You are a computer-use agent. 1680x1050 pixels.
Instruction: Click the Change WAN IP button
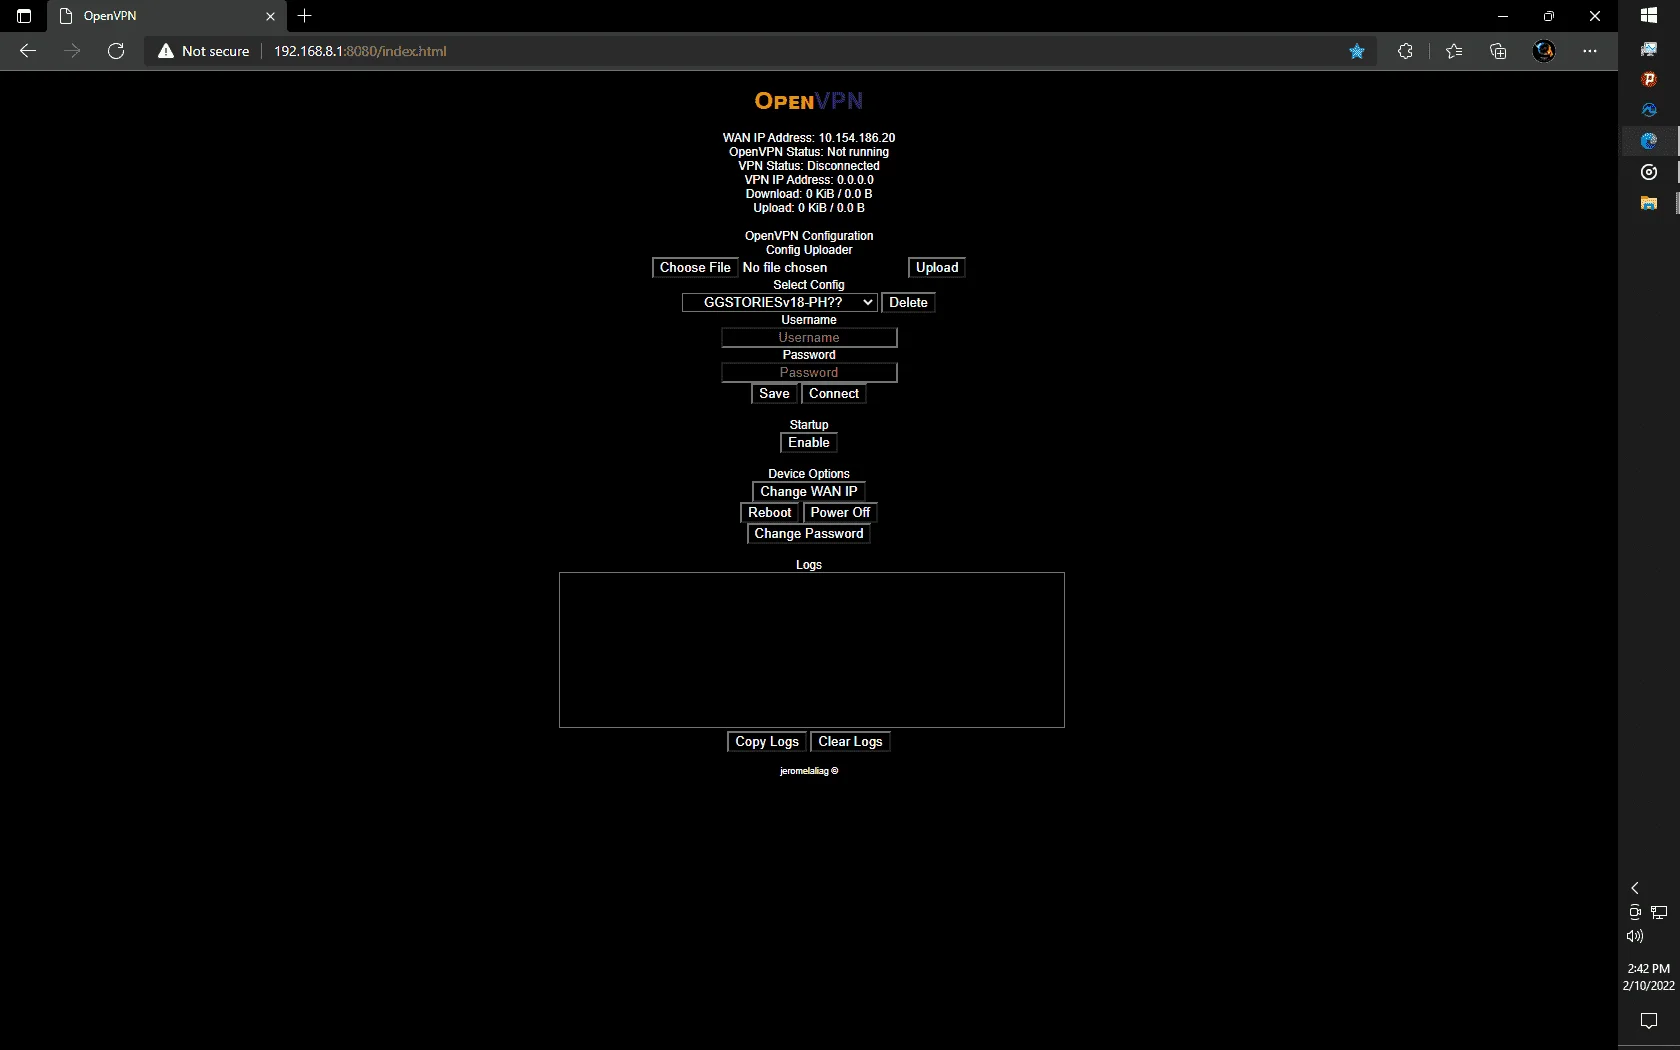809,492
